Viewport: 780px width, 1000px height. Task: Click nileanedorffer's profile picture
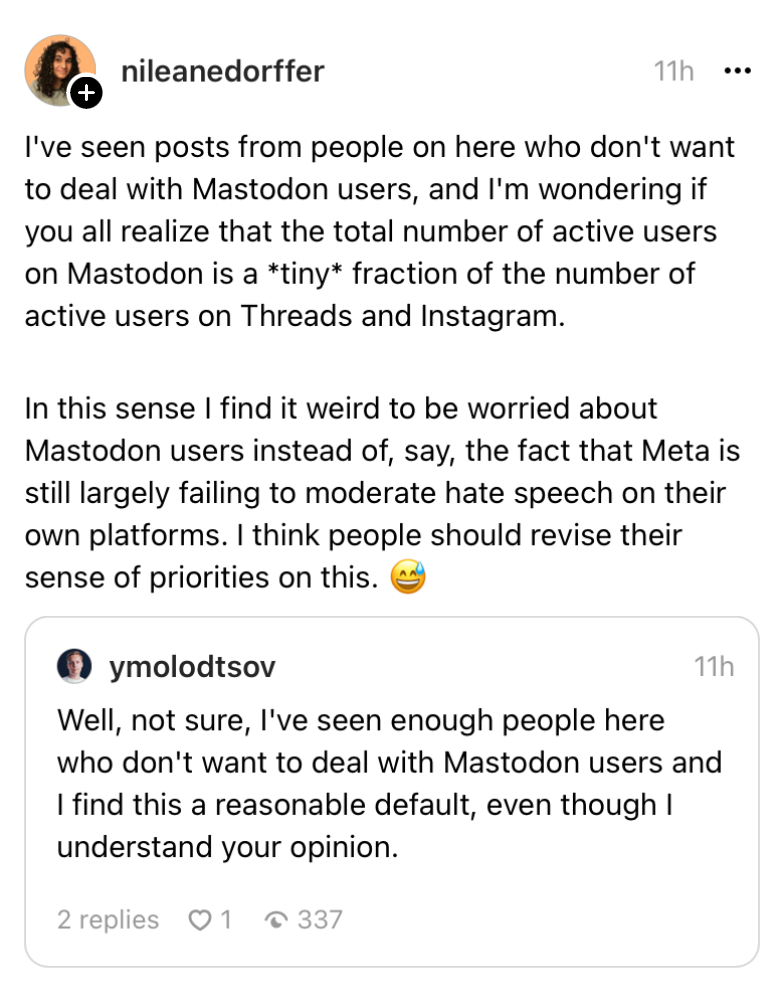pos(59,69)
